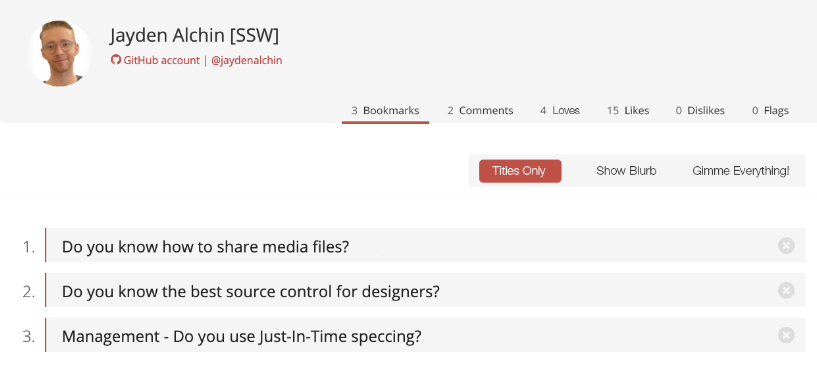Choose the Gimme Everything! view
Image resolution: width=817 pixels, height=374 pixels.
tap(740, 171)
